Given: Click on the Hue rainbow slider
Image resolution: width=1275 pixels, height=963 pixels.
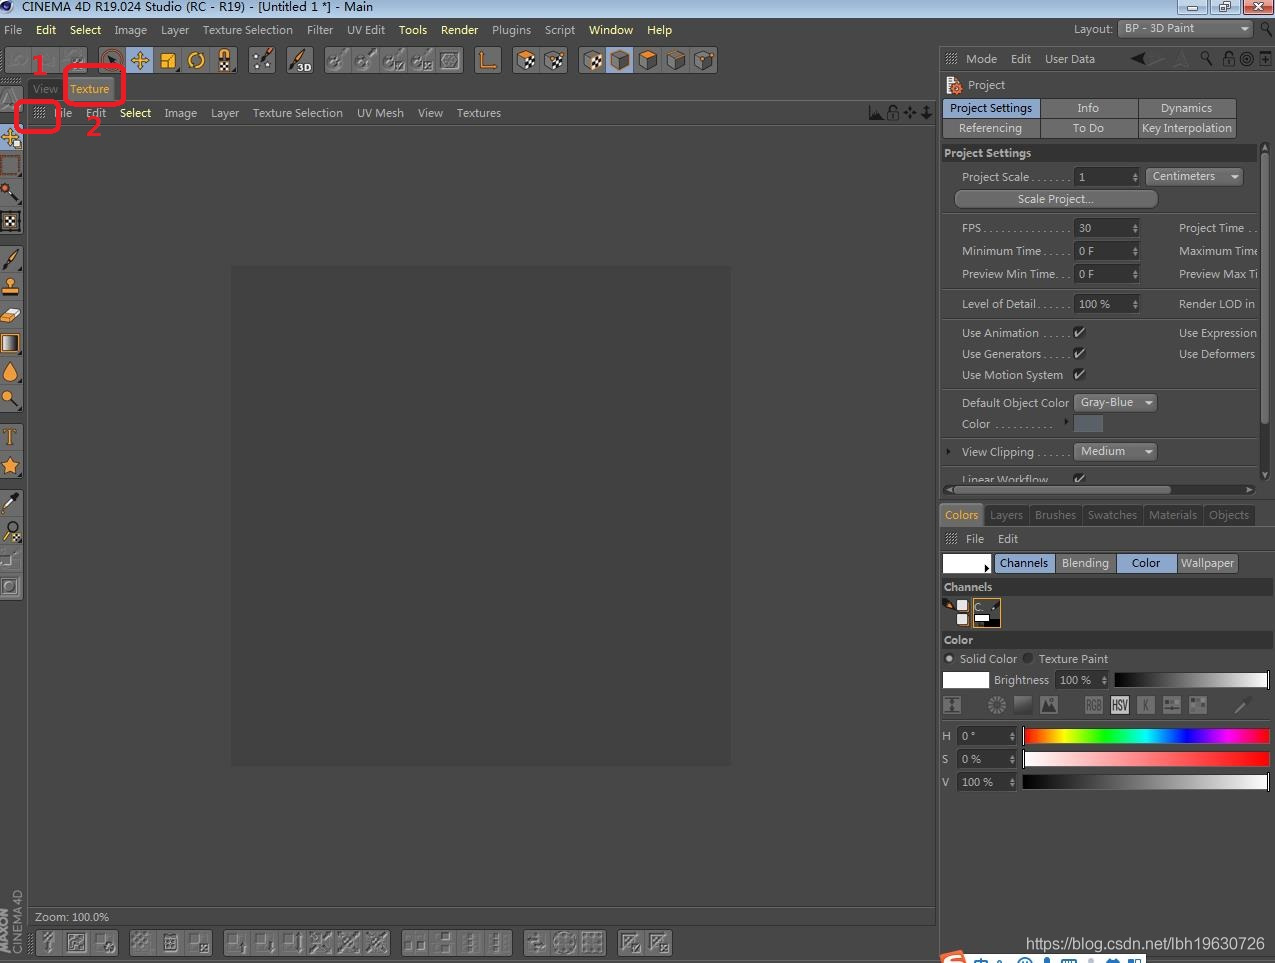Looking at the screenshot, I should (x=1146, y=736).
